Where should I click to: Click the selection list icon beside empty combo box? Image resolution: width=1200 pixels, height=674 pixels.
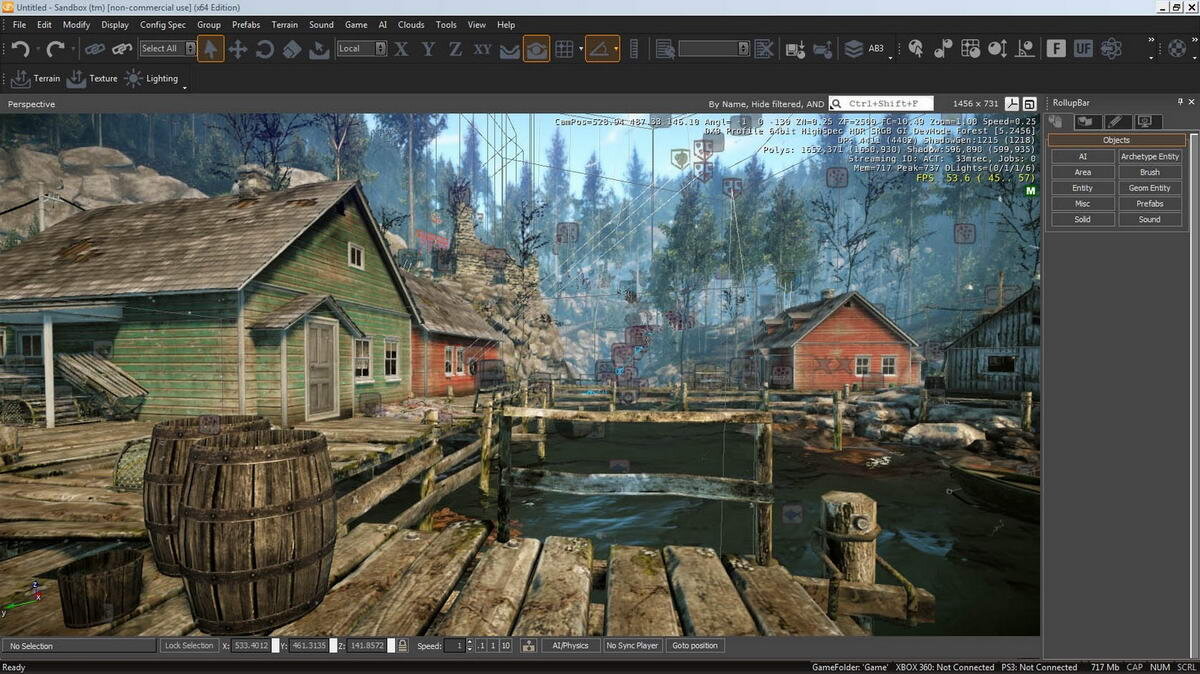[666, 48]
